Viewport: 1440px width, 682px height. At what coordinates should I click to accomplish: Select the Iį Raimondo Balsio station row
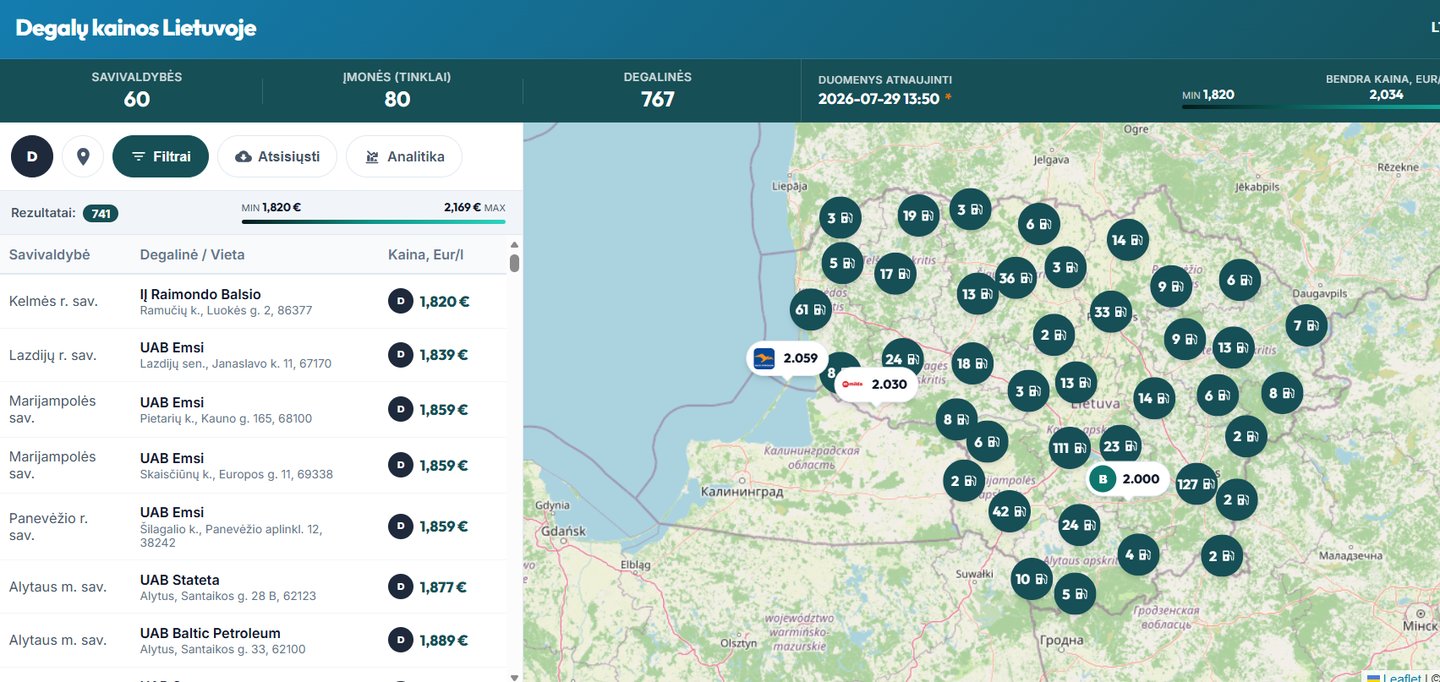coord(253,302)
